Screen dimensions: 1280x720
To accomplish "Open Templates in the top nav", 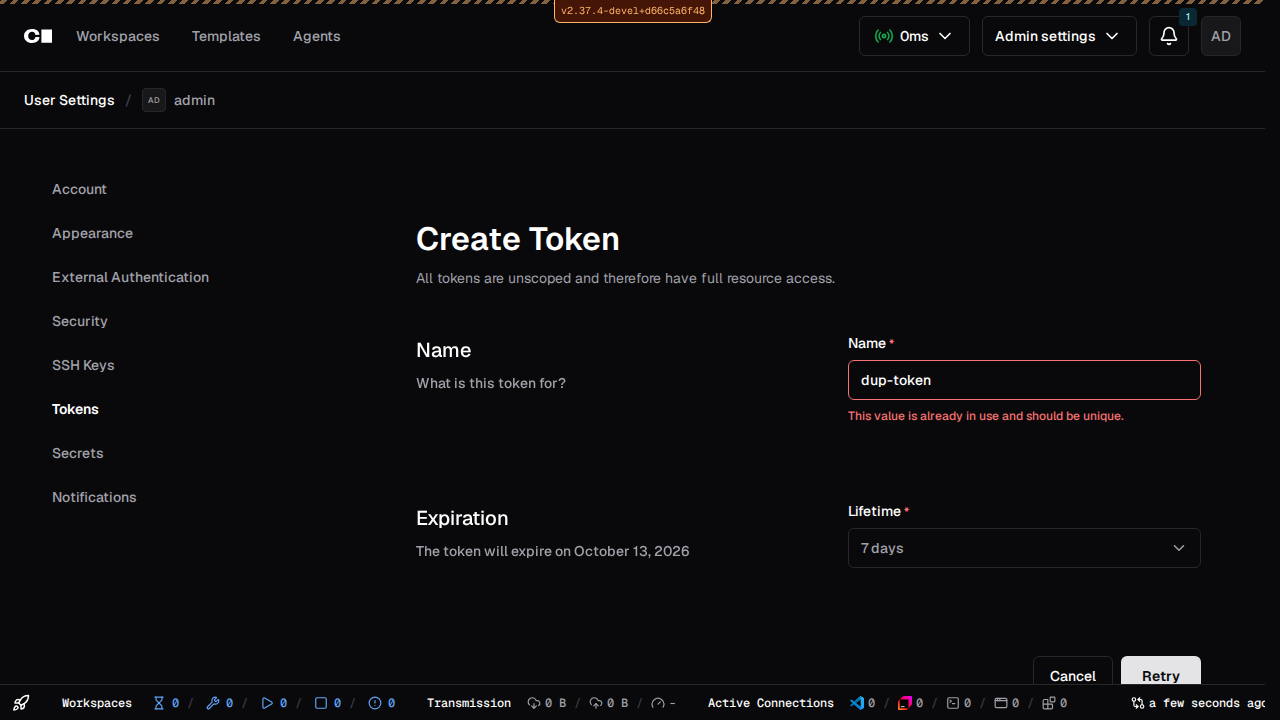I will pyautogui.click(x=226, y=36).
